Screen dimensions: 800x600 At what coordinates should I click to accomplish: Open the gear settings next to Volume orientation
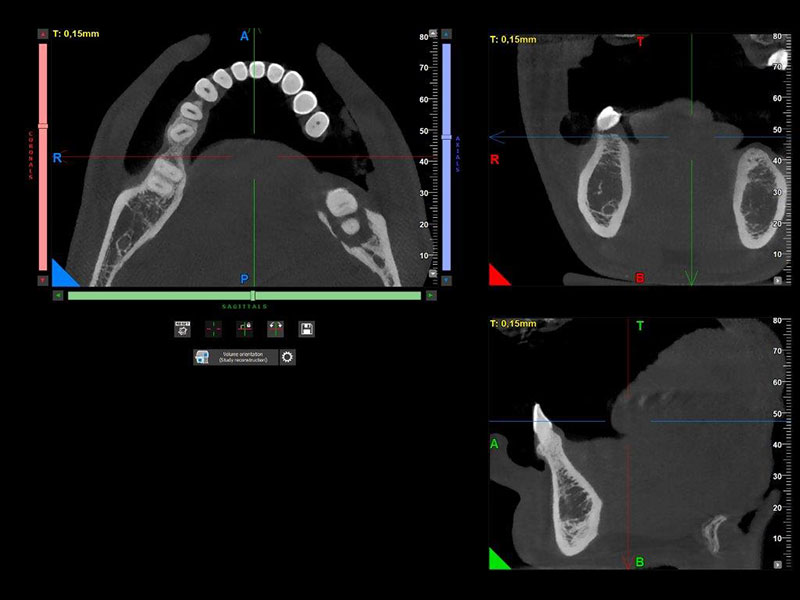coord(288,357)
